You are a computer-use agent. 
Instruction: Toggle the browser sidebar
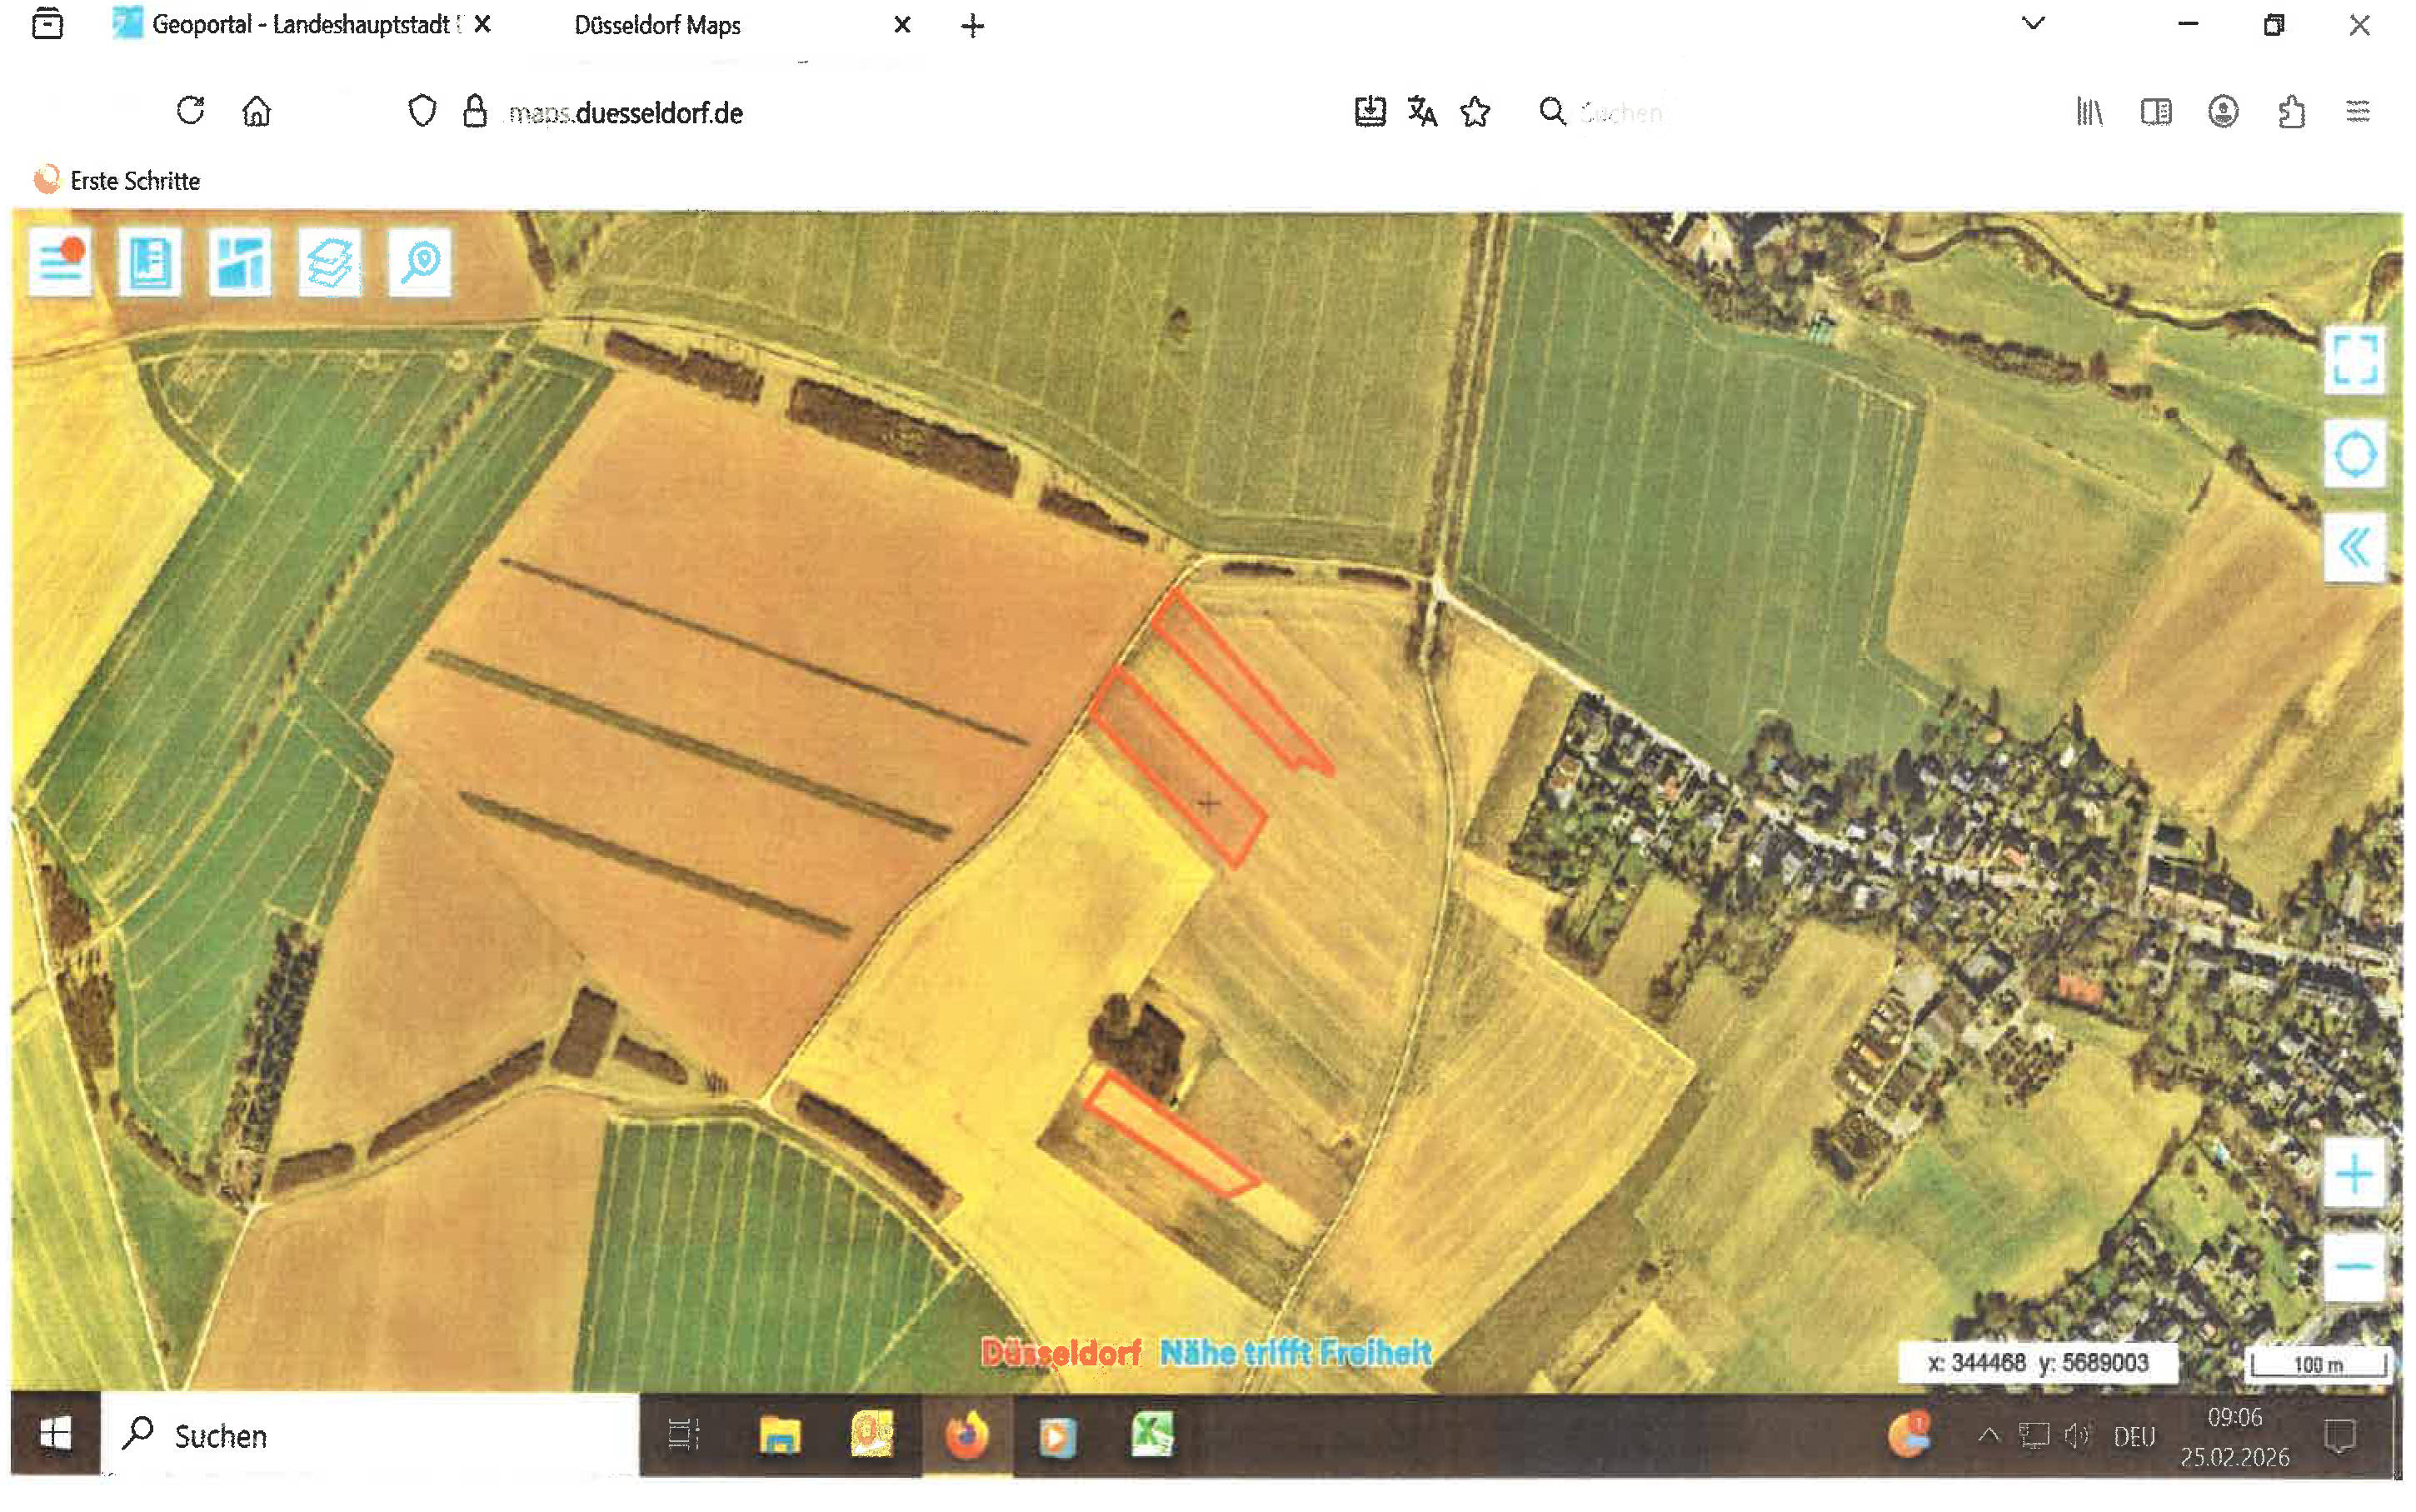click(x=2156, y=111)
